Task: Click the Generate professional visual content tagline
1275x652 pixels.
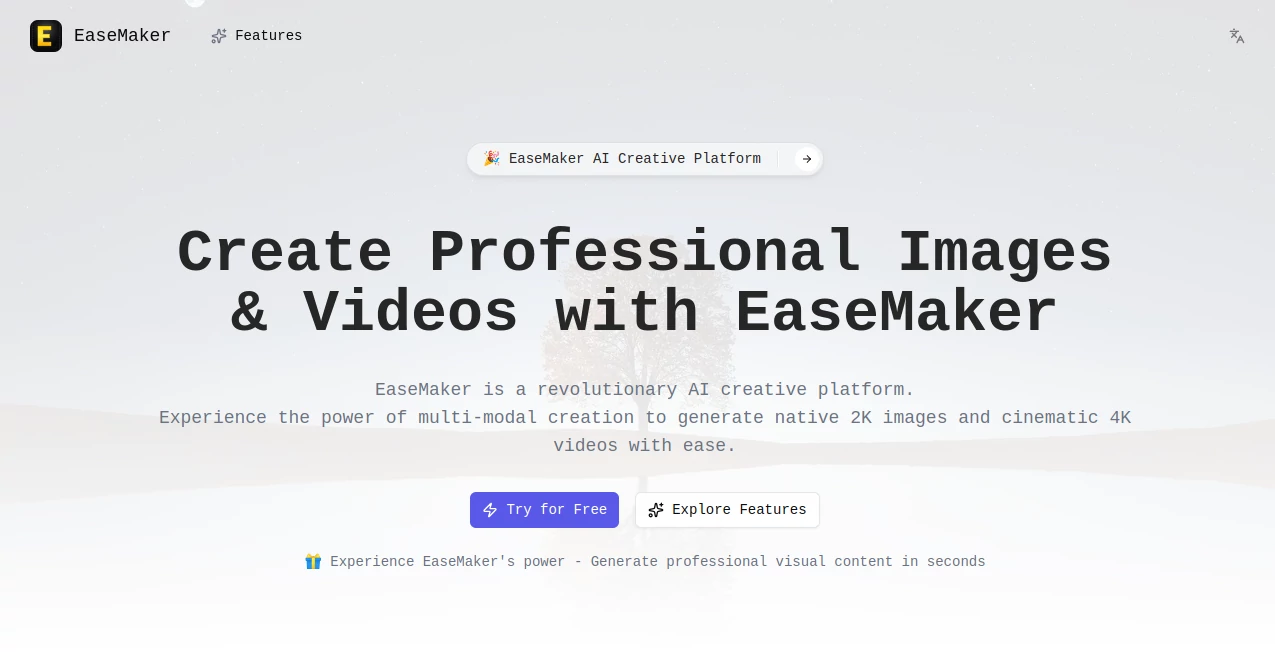Action: pos(658,561)
